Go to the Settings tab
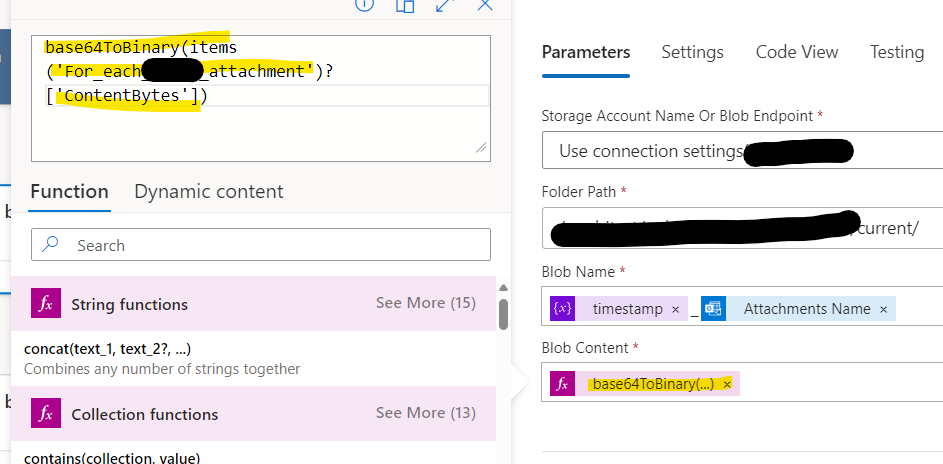 click(692, 52)
